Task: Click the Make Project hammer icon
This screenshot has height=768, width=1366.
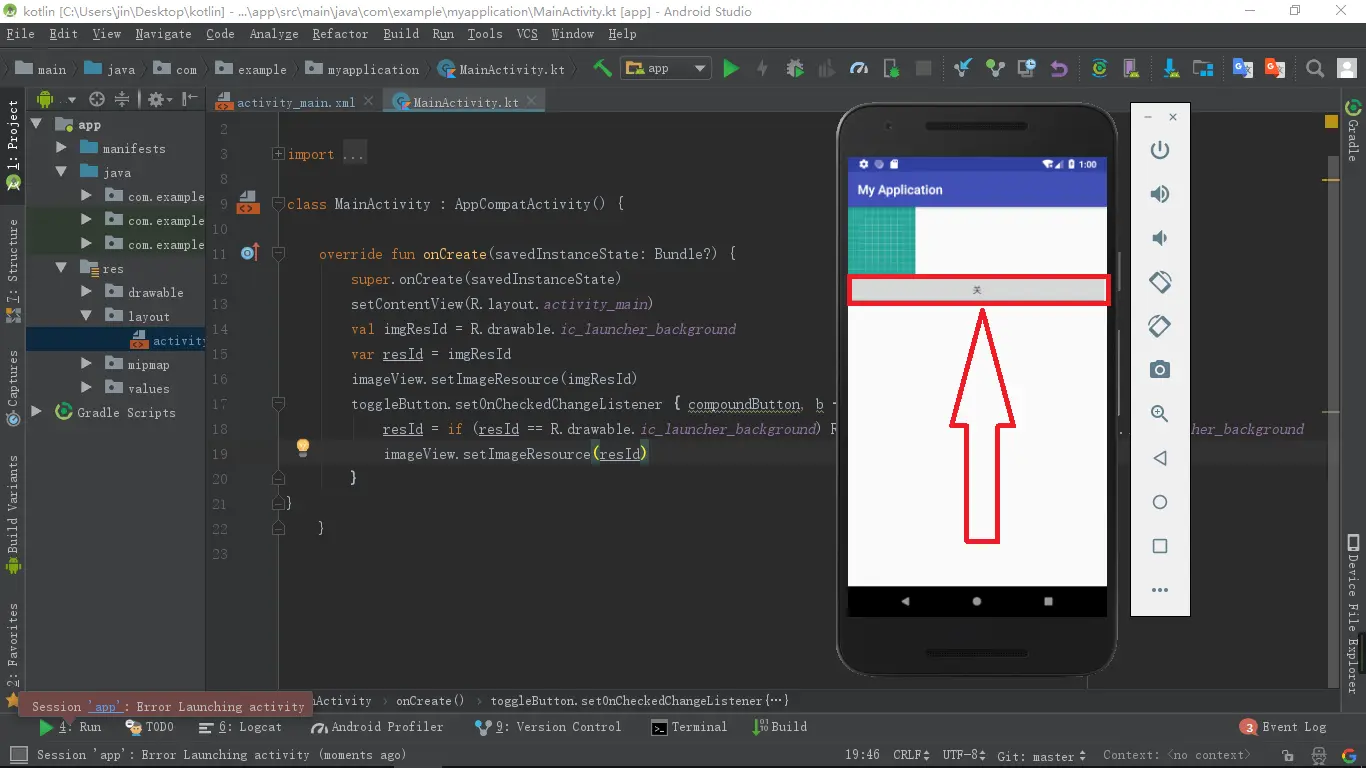Action: (602, 68)
